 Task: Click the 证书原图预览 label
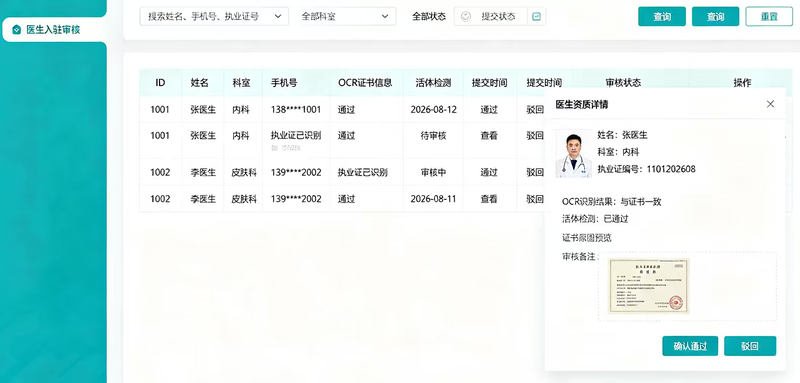tap(587, 238)
